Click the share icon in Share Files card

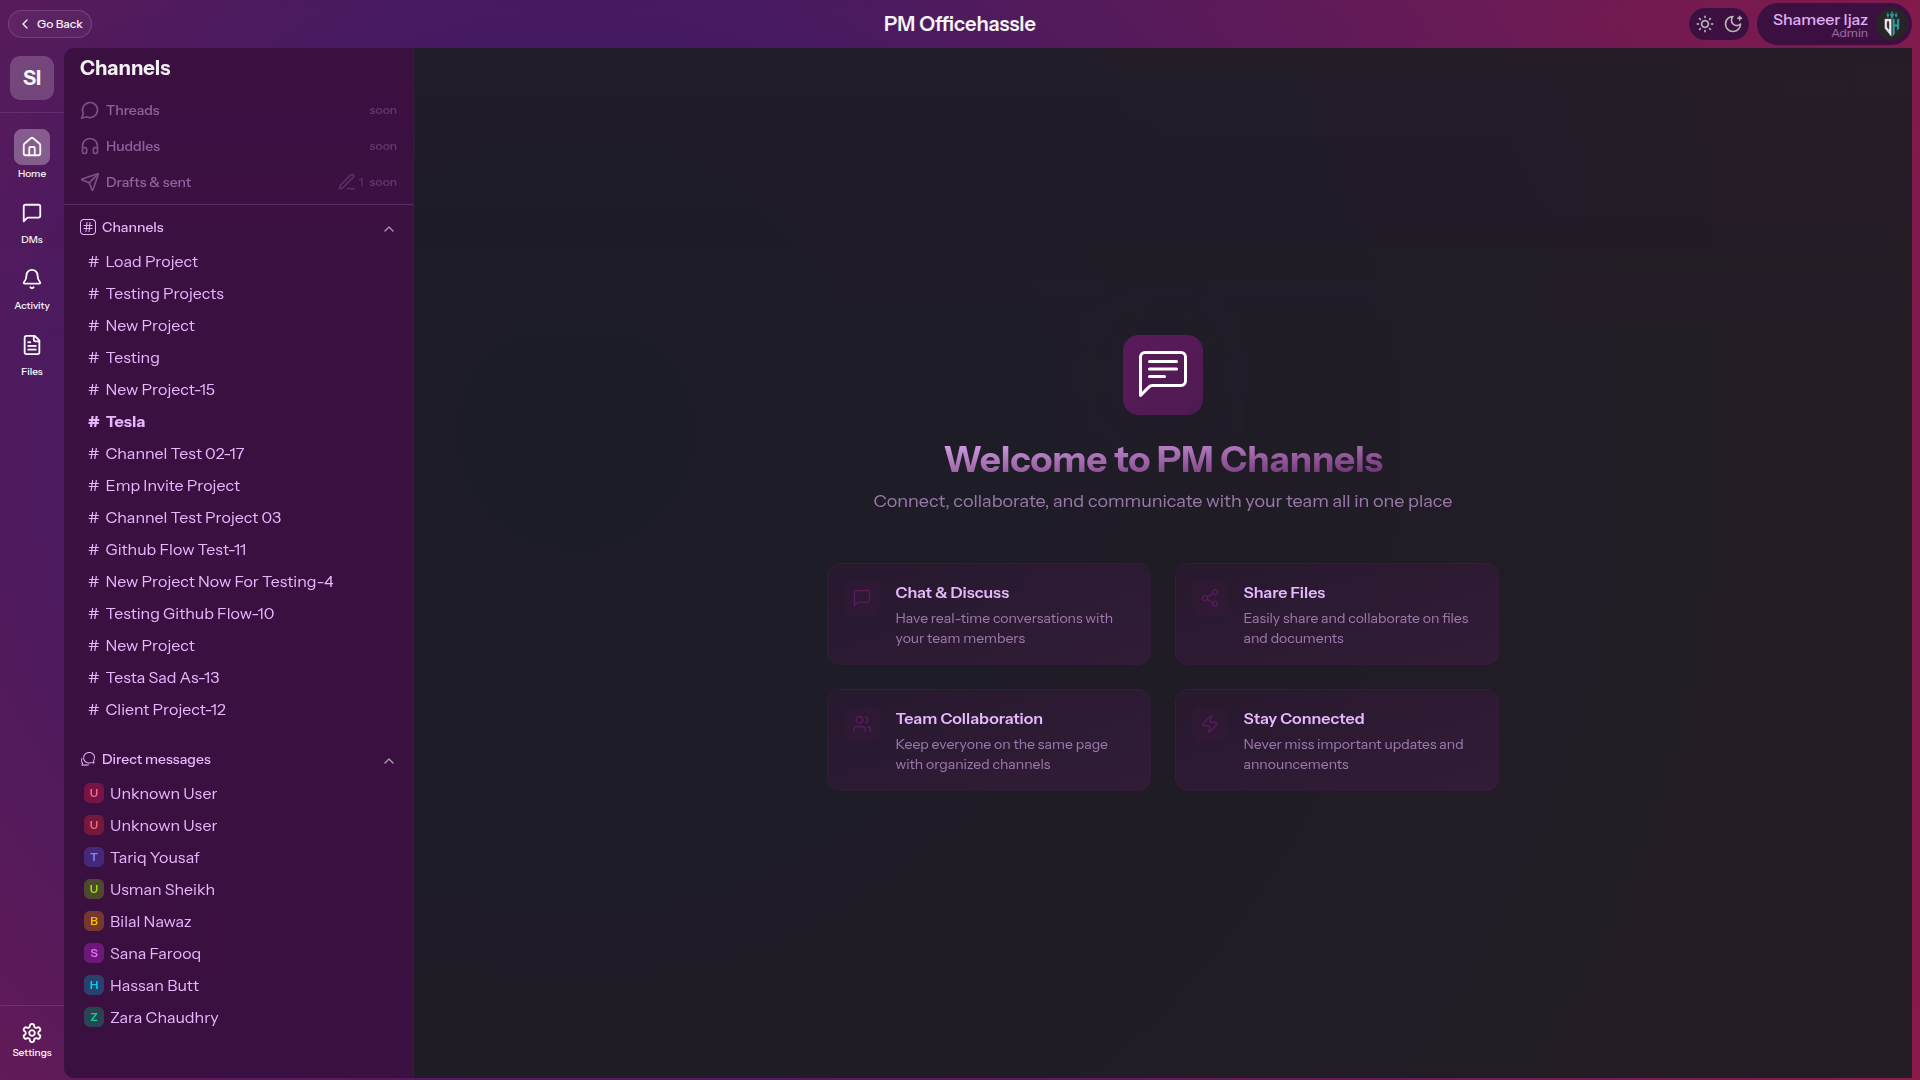click(x=1210, y=598)
